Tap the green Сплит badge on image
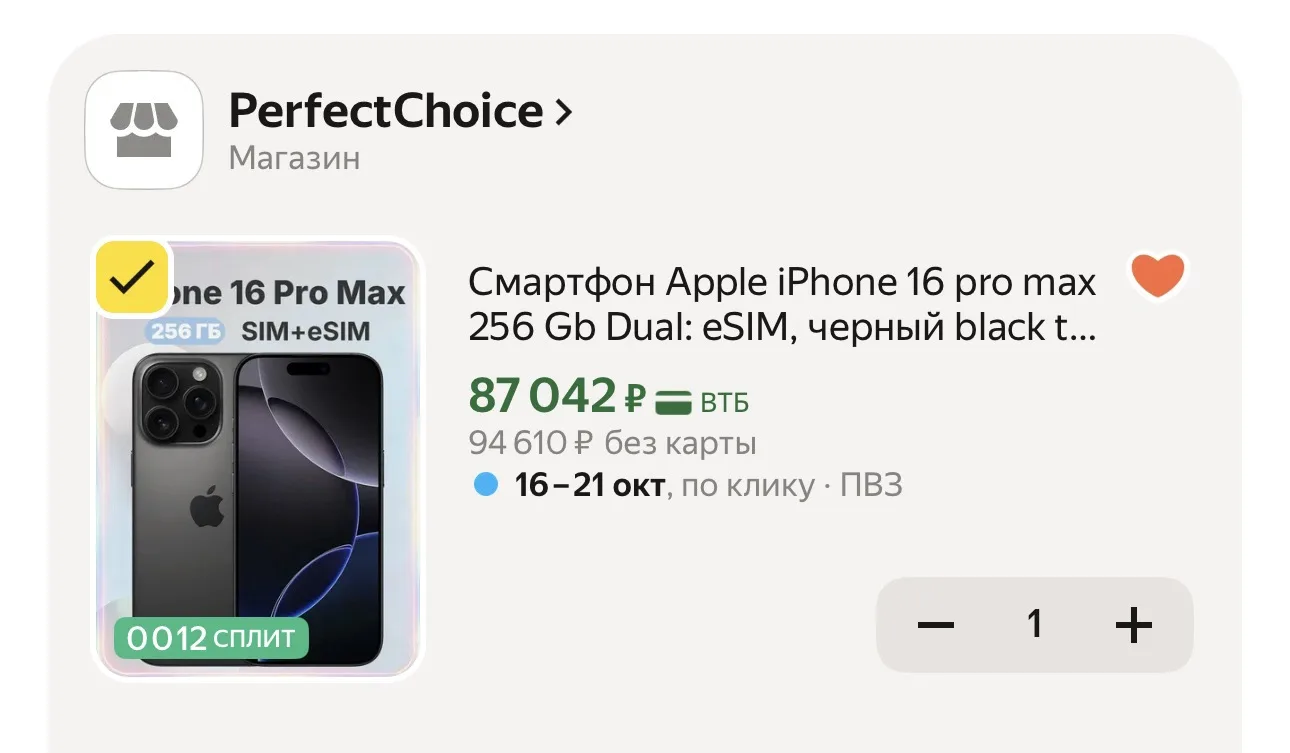The image size is (1290, 753). point(211,638)
